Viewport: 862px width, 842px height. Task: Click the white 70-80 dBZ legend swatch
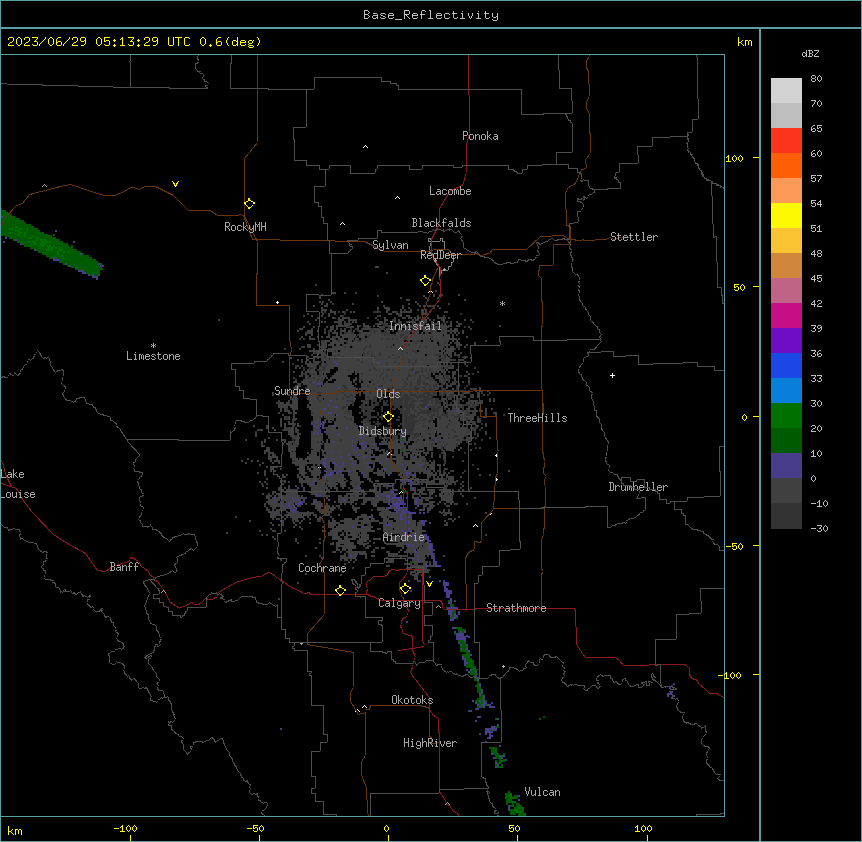pyautogui.click(x=786, y=90)
